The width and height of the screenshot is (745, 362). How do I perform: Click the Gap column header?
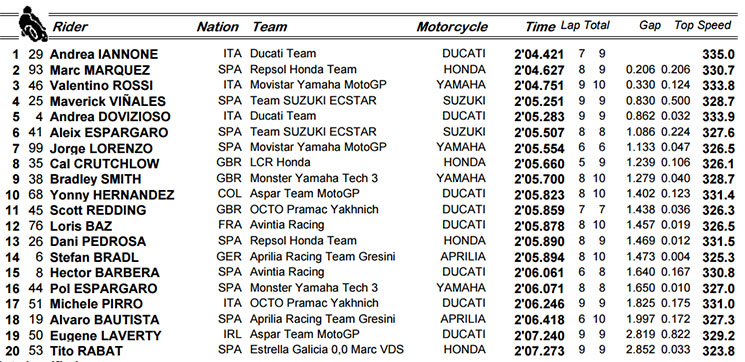tap(650, 26)
